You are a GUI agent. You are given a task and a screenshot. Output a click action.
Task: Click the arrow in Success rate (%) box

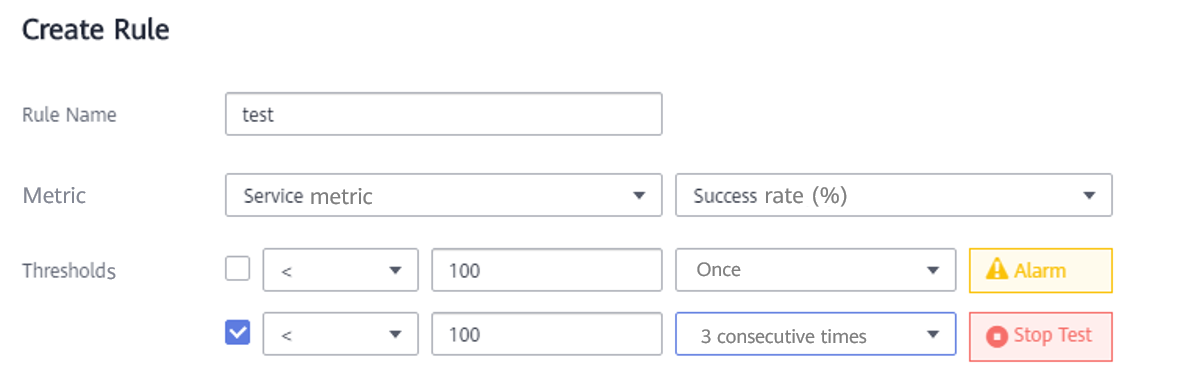(1088, 195)
